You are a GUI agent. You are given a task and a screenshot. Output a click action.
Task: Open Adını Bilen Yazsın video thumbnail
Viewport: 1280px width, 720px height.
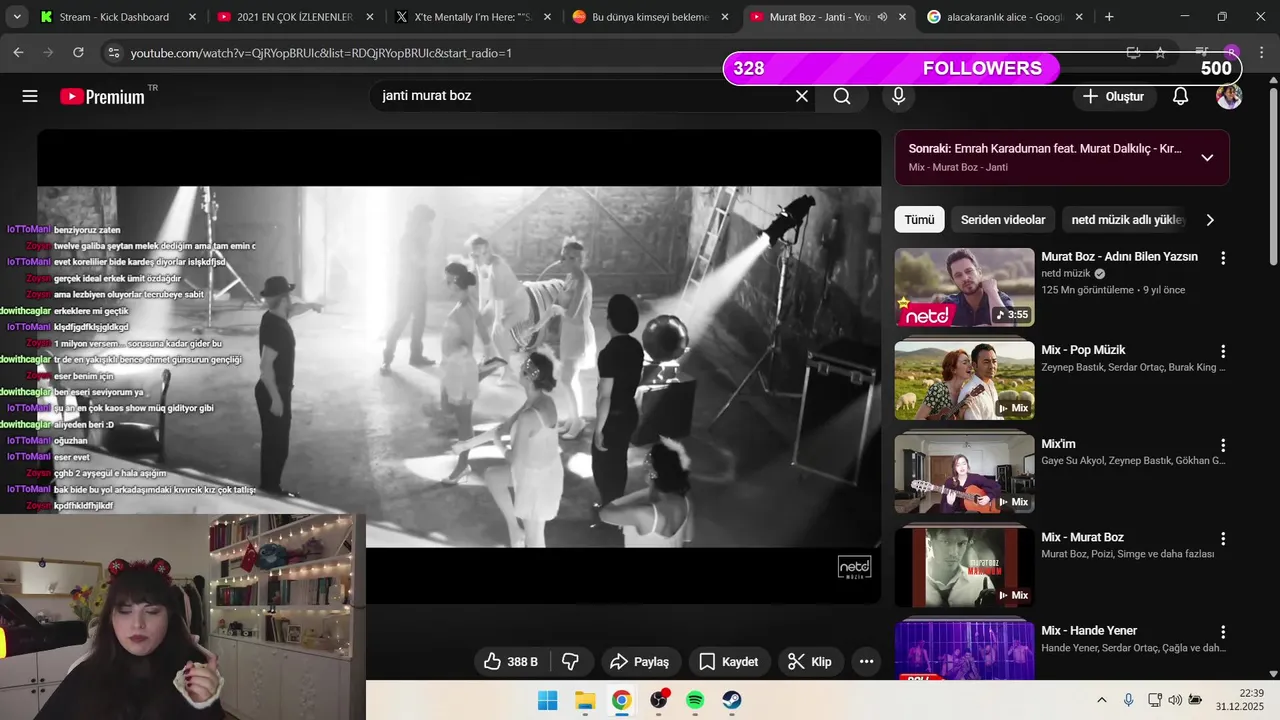pos(964,287)
